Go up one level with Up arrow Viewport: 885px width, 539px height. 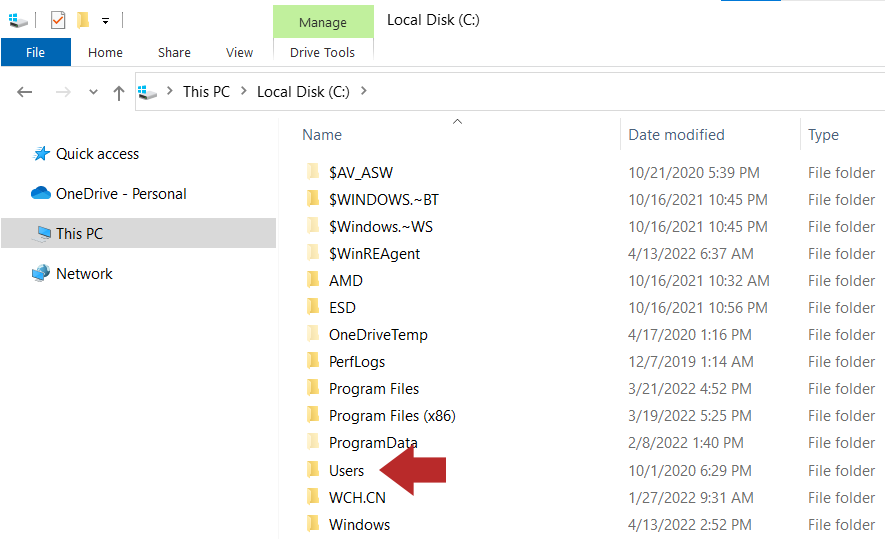coord(119,93)
